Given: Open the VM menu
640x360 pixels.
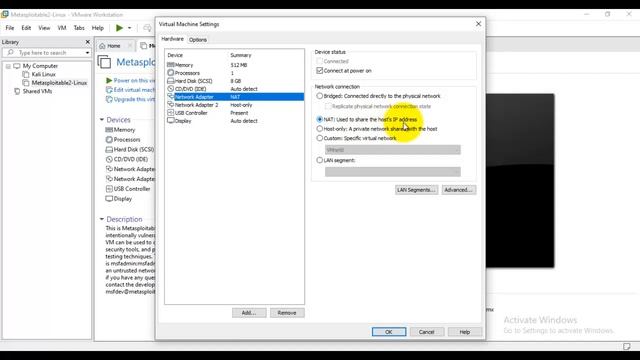Looking at the screenshot, I should click(x=62, y=28).
